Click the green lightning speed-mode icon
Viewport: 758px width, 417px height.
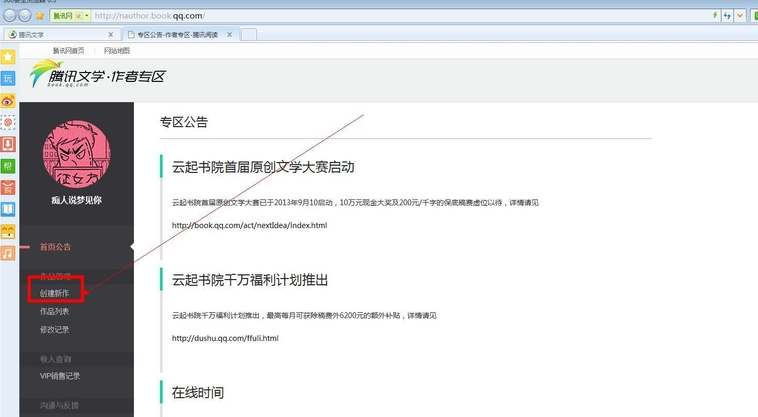pos(715,15)
